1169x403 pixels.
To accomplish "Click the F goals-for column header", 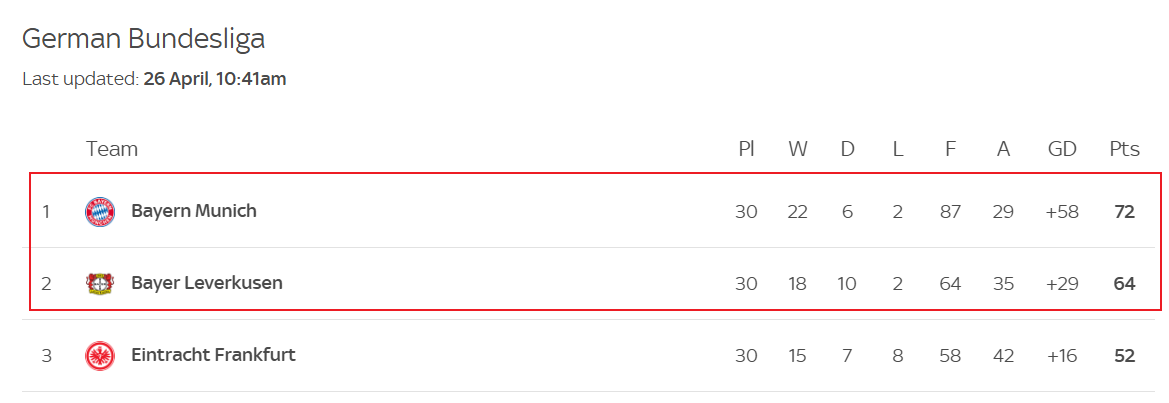I will (950, 149).
